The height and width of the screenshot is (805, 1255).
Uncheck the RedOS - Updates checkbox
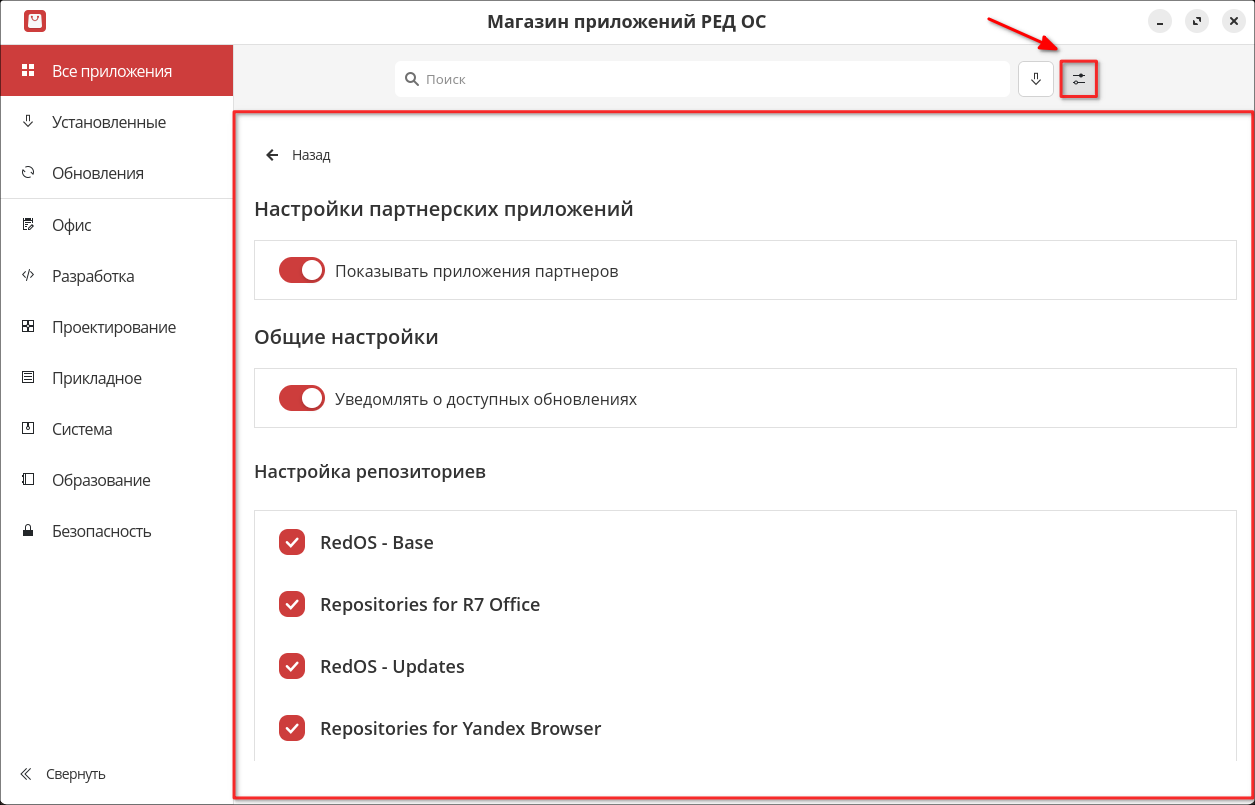292,667
